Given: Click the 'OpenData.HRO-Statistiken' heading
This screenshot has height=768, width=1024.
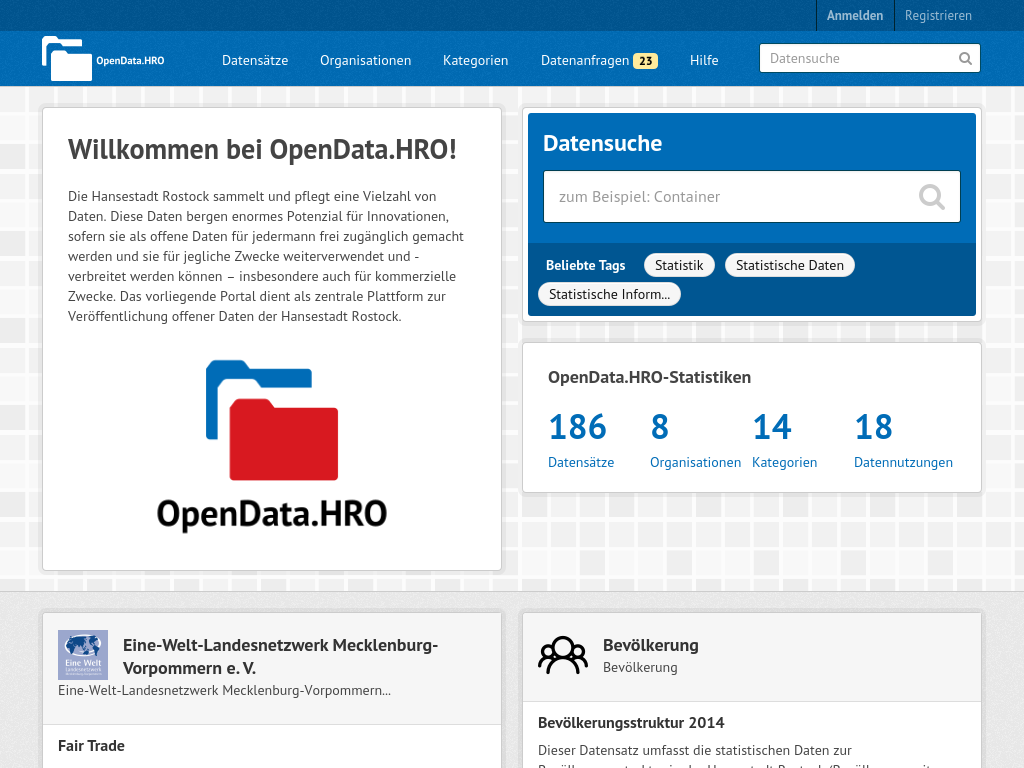Looking at the screenshot, I should (x=649, y=377).
